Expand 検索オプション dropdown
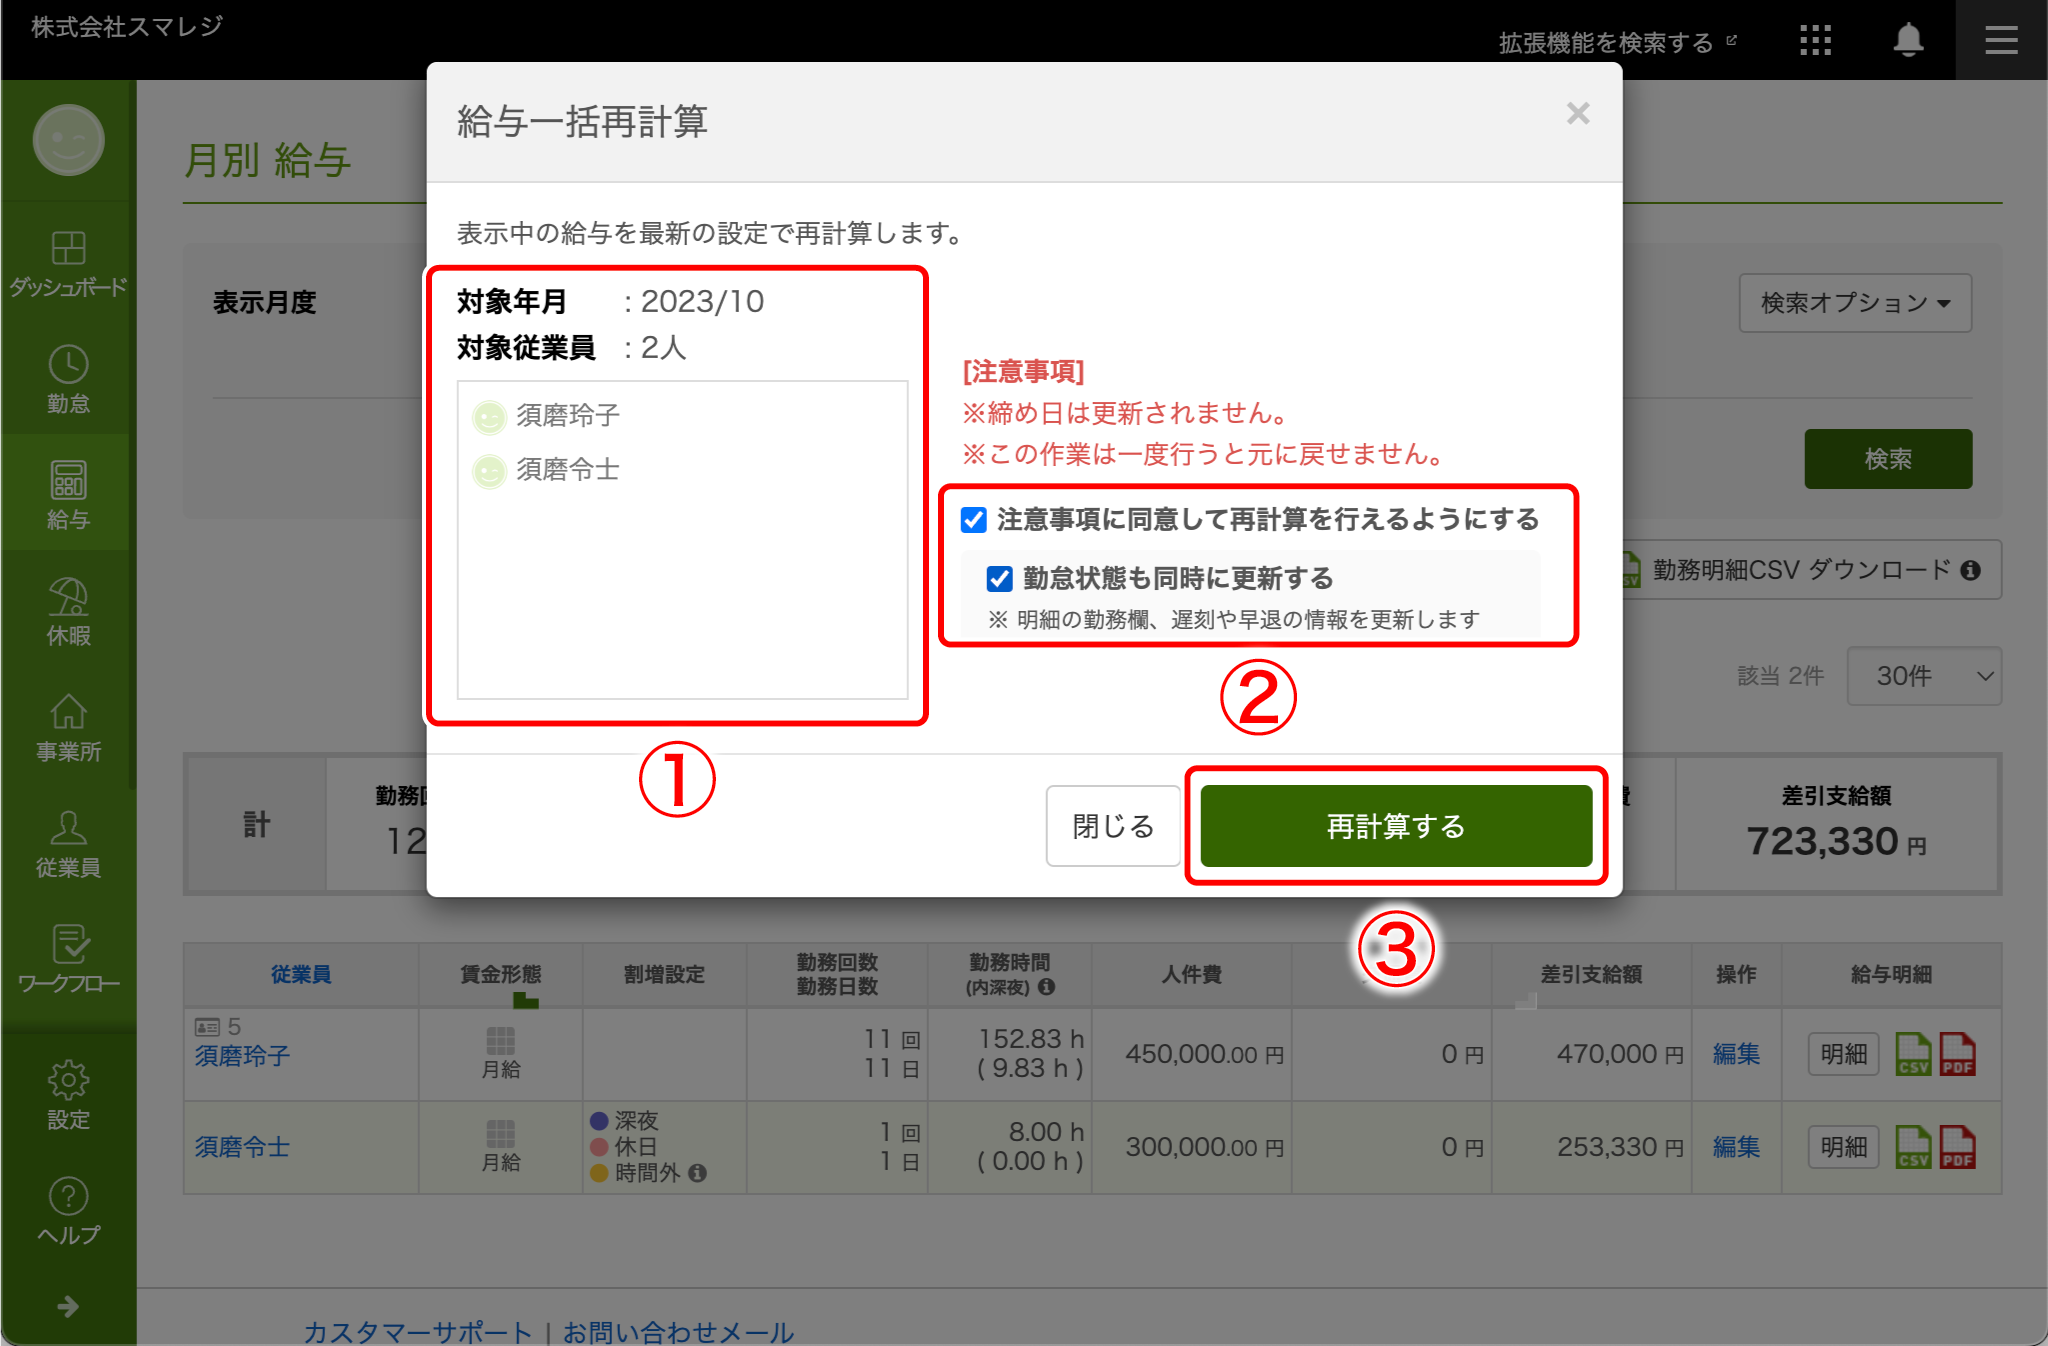Viewport: 2048px width, 1346px height. [x=1855, y=303]
